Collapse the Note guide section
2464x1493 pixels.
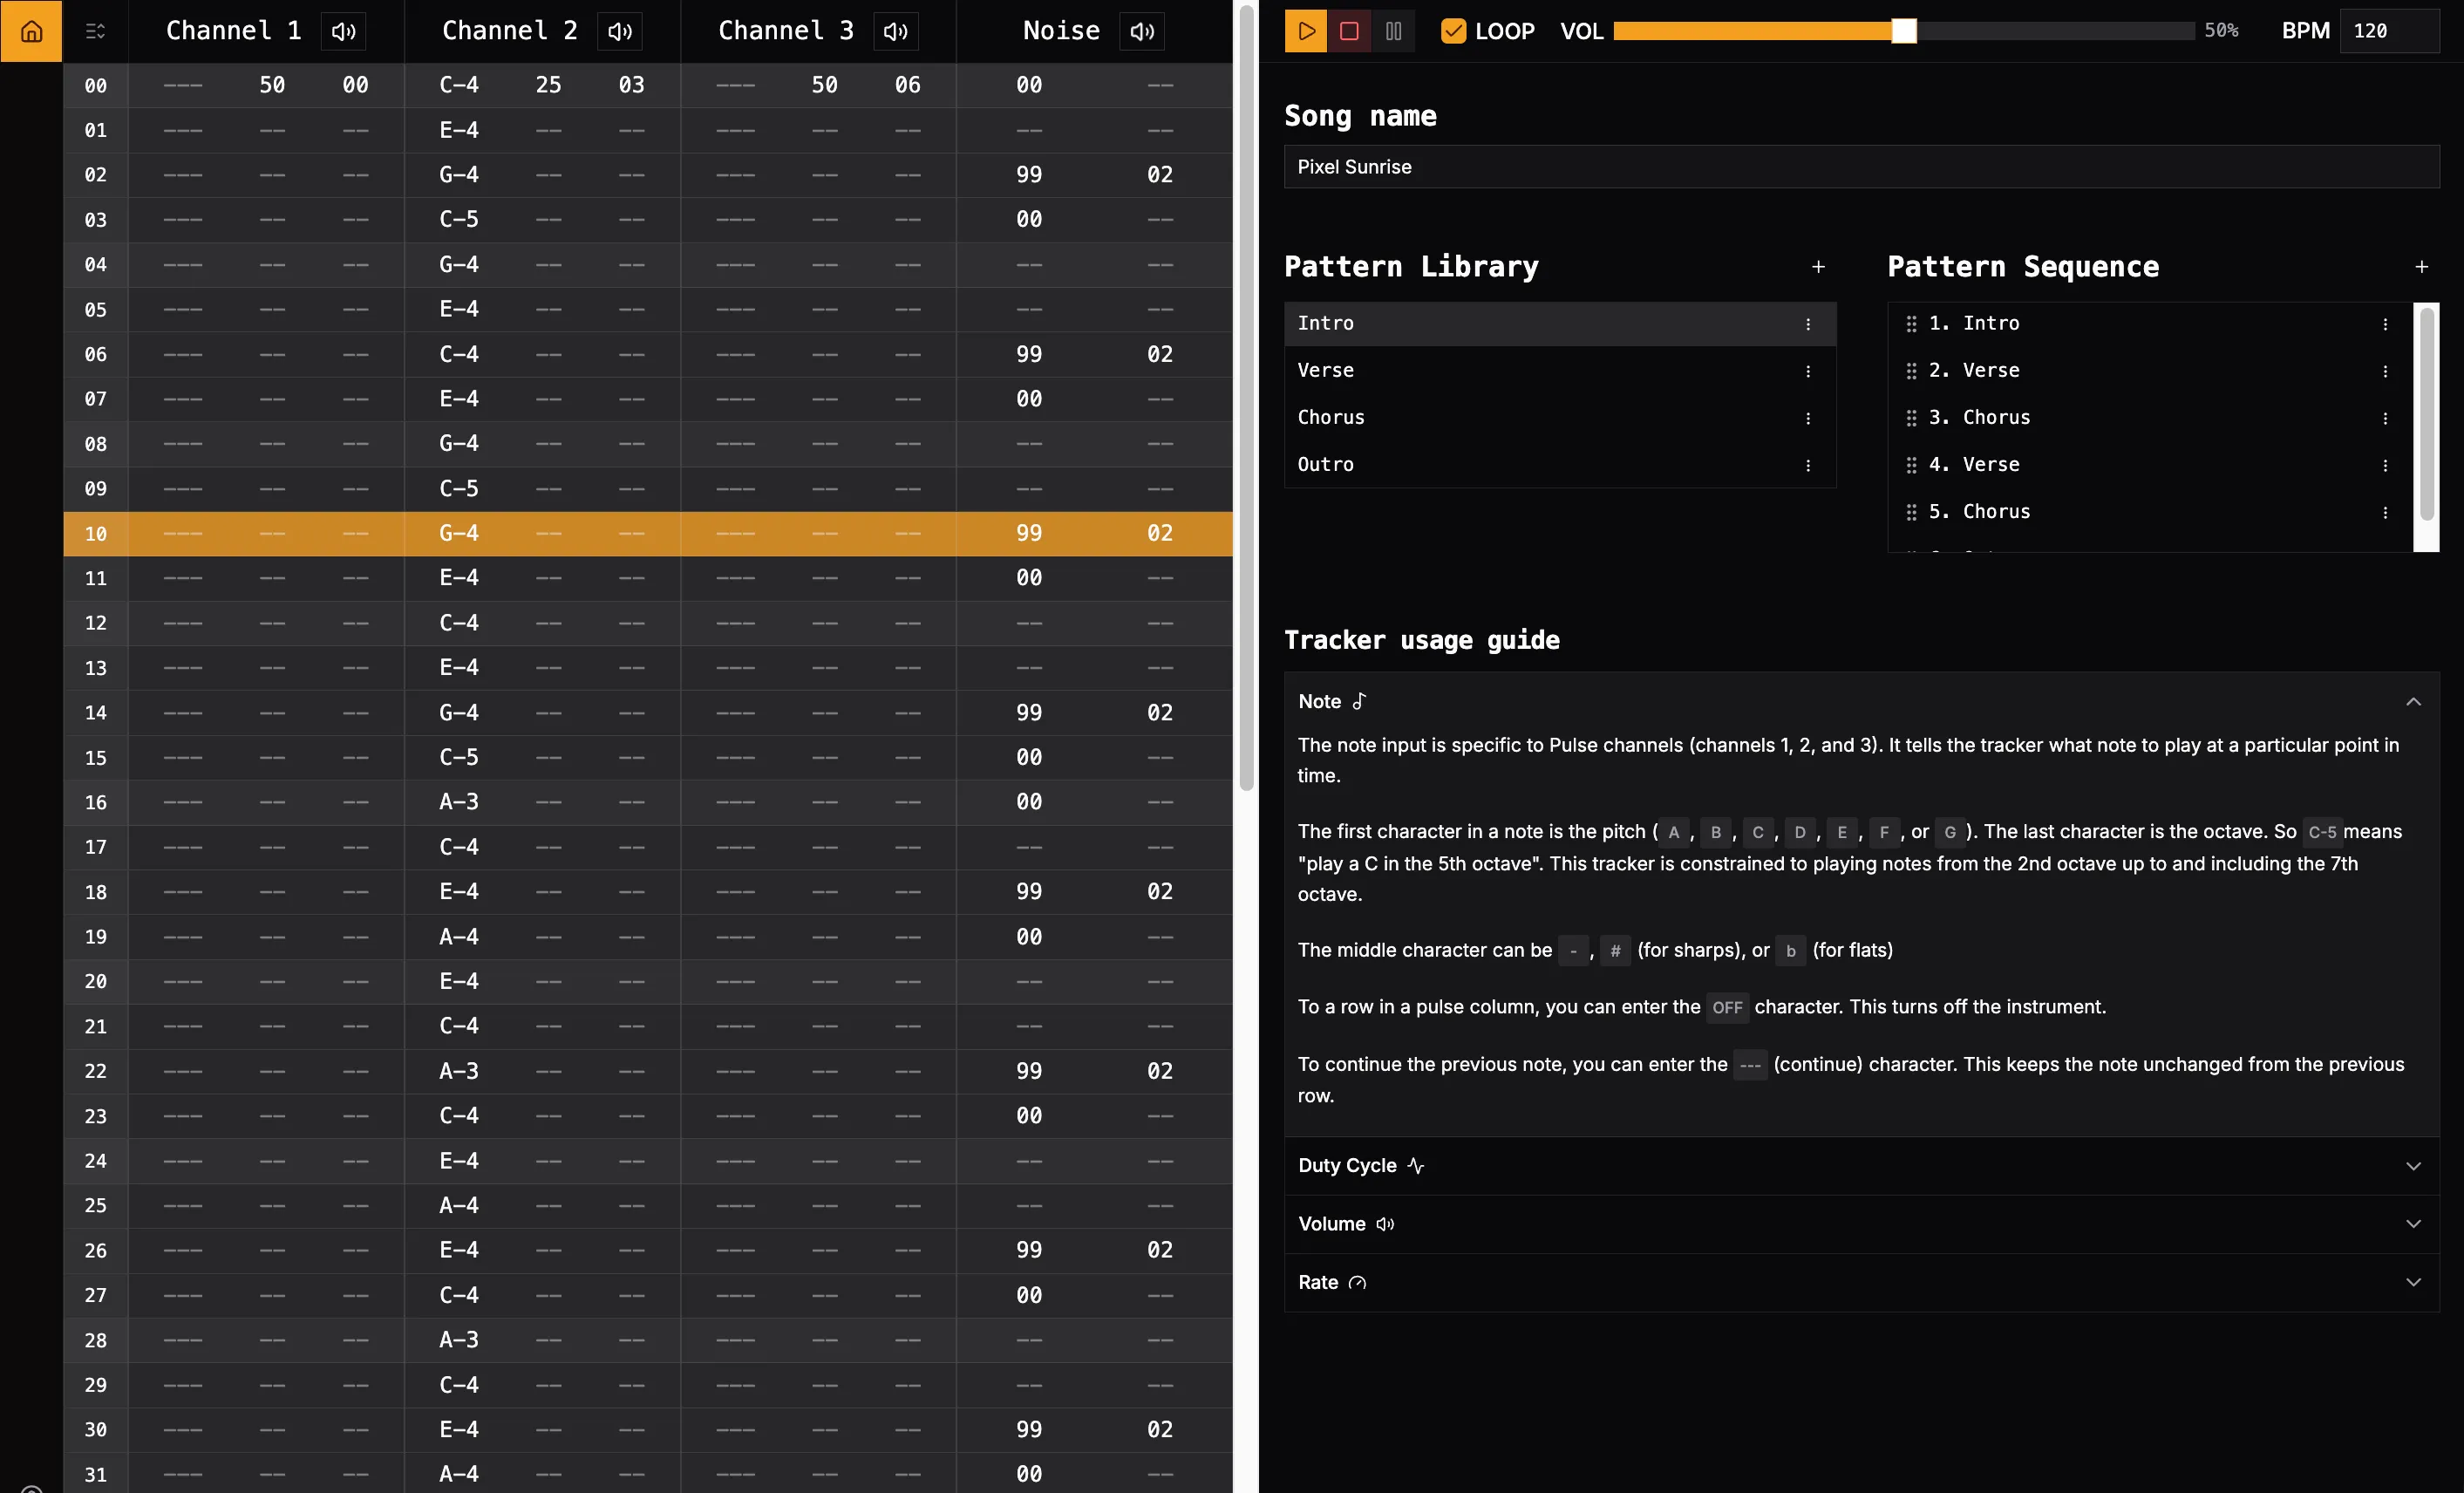1861,702
